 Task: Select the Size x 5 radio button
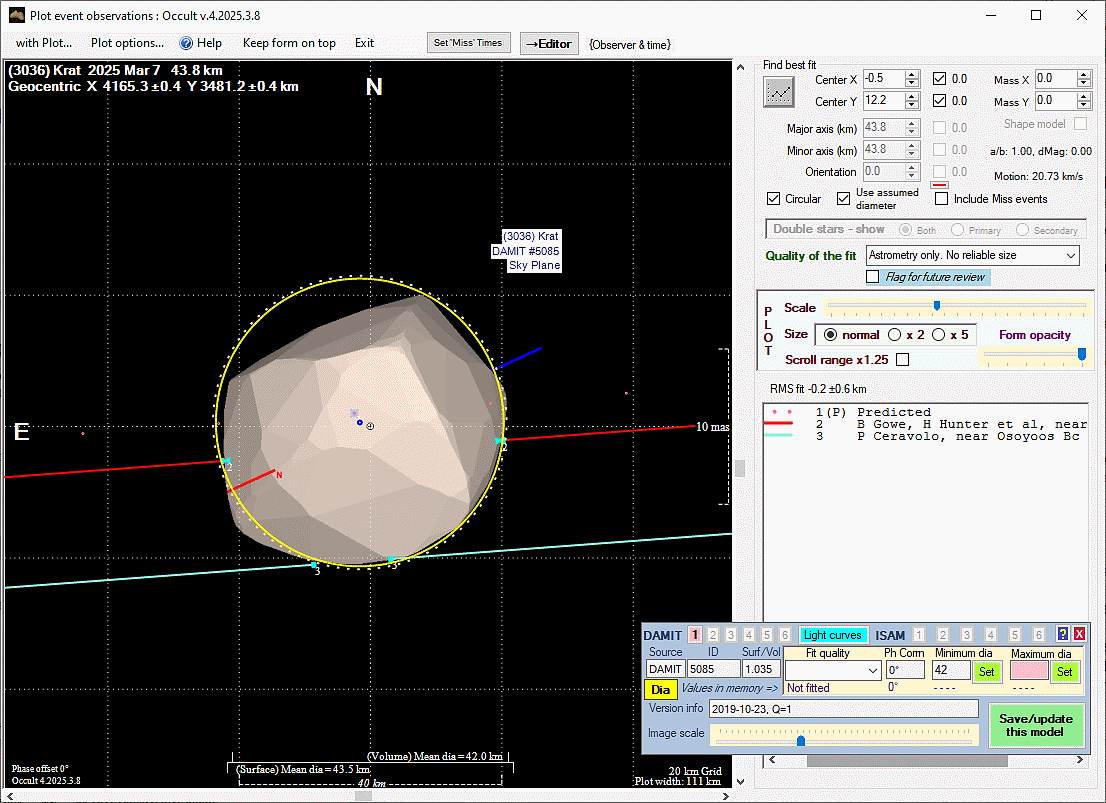point(939,334)
